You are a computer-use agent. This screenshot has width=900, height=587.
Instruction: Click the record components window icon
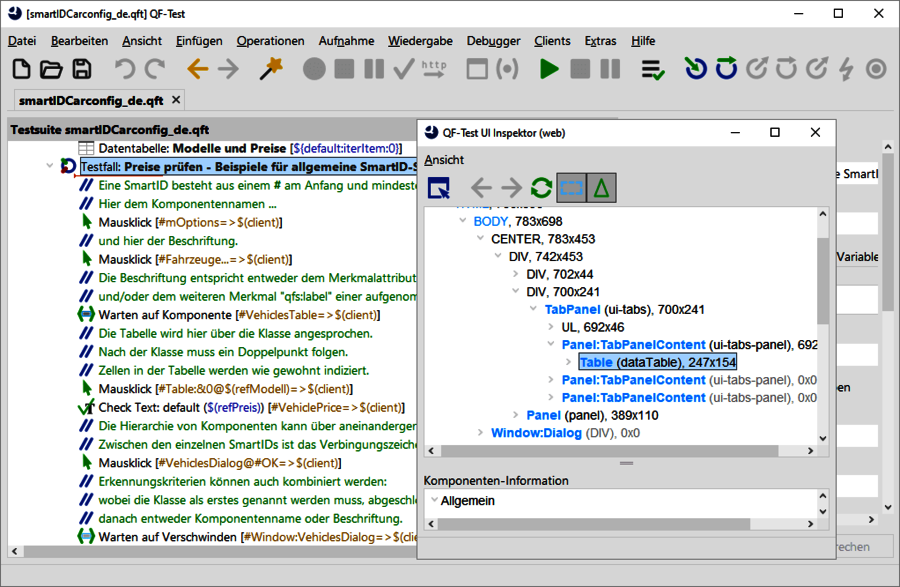[x=477, y=69]
